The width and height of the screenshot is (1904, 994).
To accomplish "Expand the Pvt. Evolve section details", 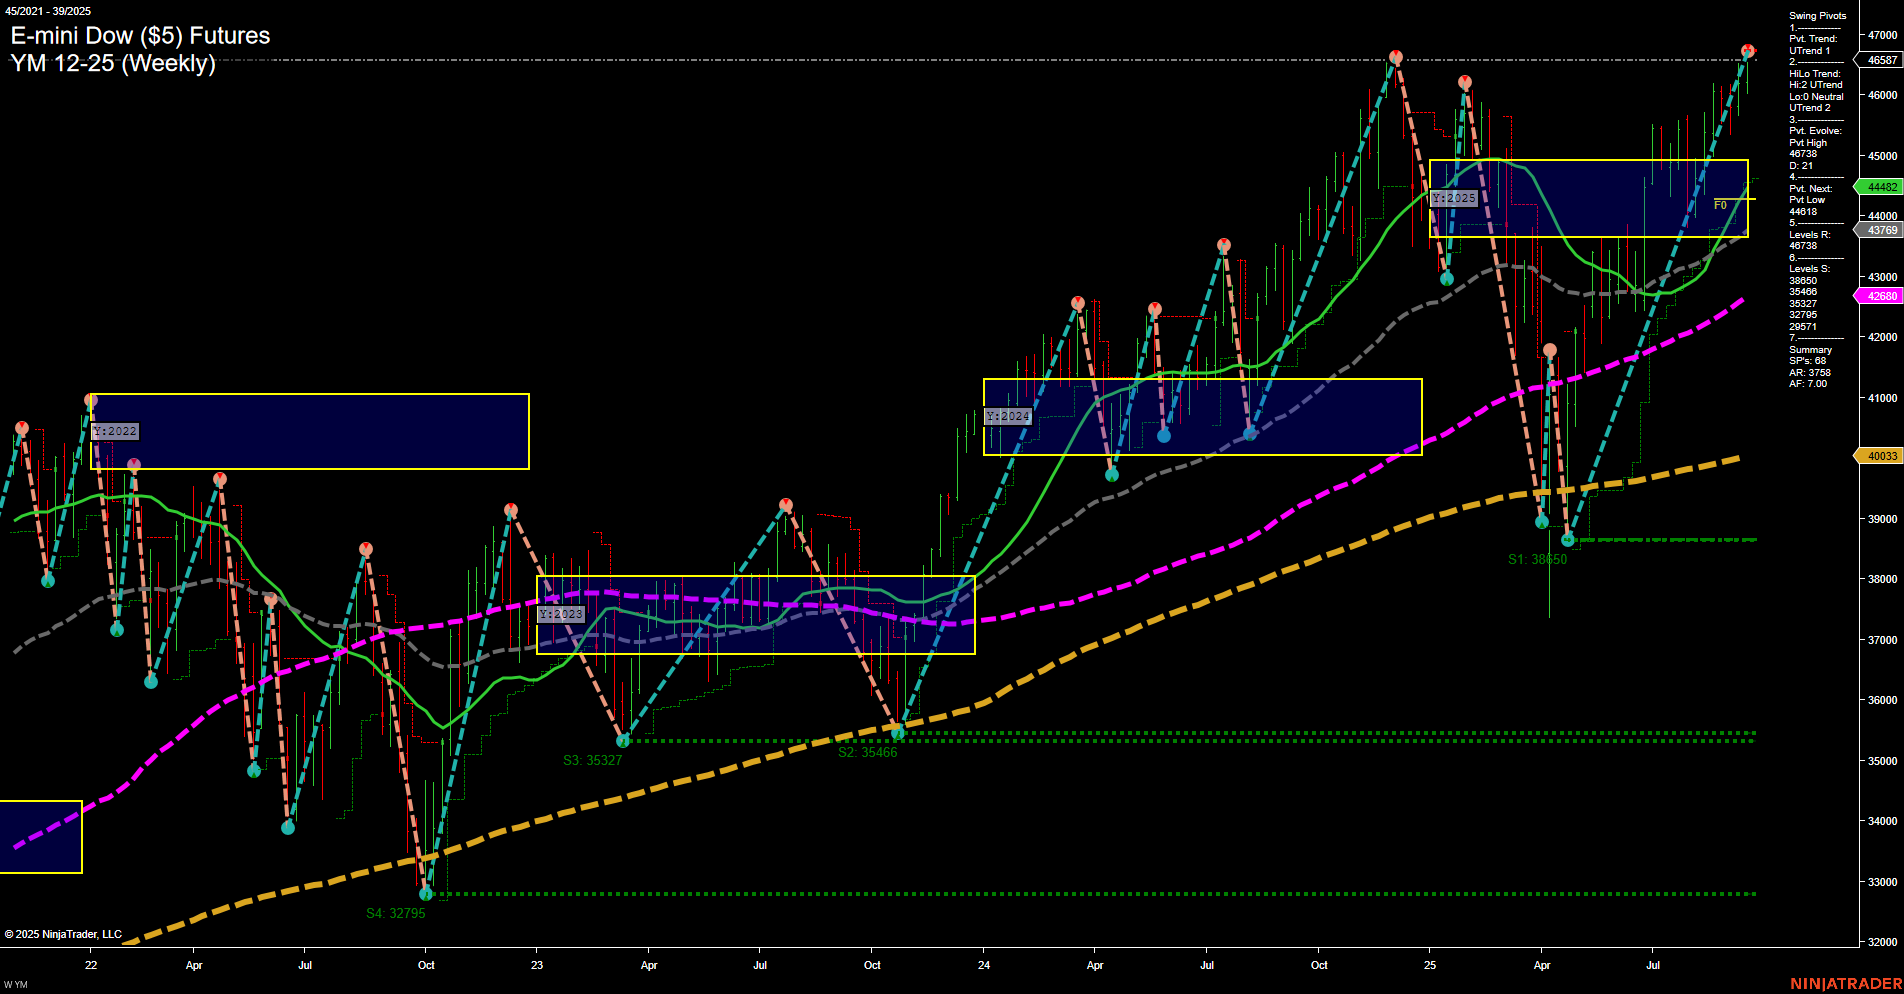I will (1814, 130).
